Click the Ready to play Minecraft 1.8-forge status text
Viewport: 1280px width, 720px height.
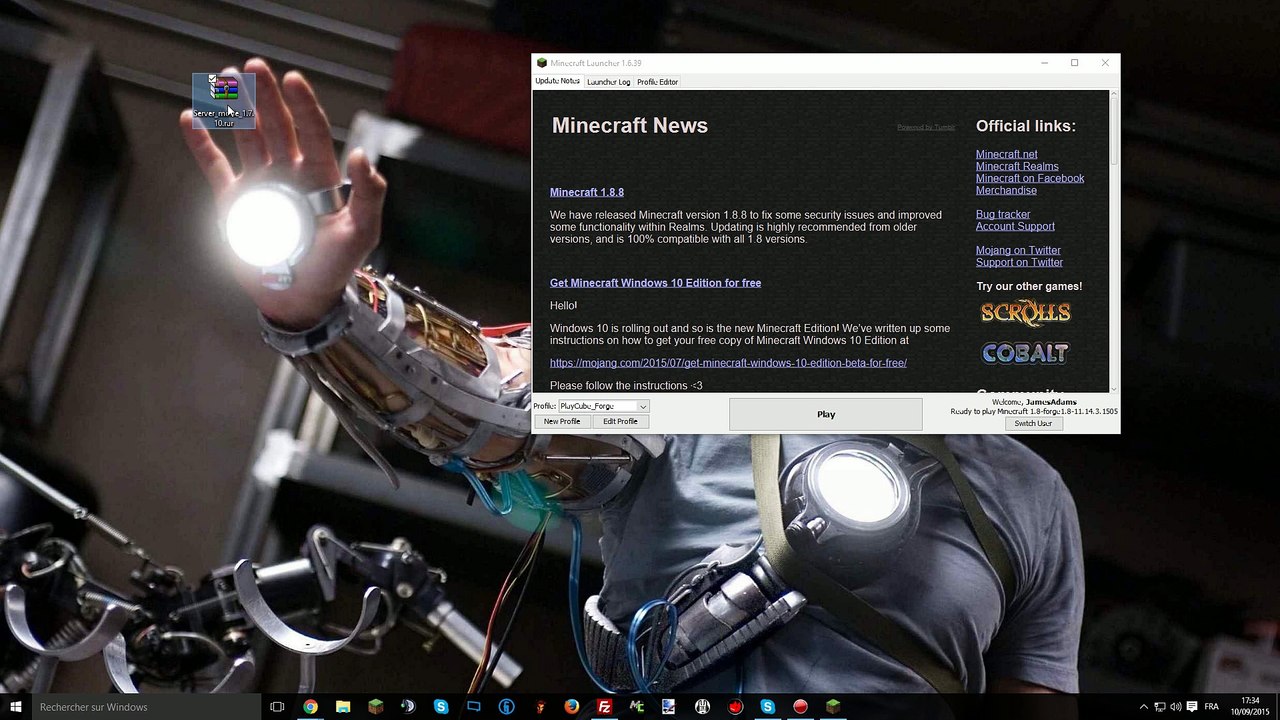click(x=1034, y=411)
